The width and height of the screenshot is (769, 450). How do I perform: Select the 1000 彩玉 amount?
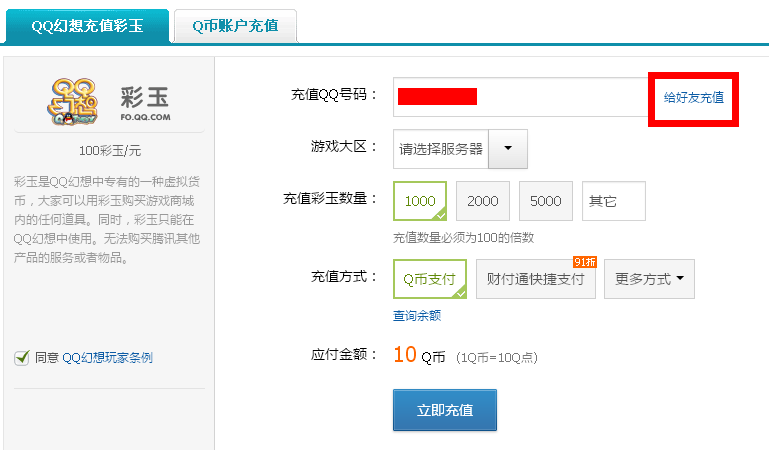point(420,201)
